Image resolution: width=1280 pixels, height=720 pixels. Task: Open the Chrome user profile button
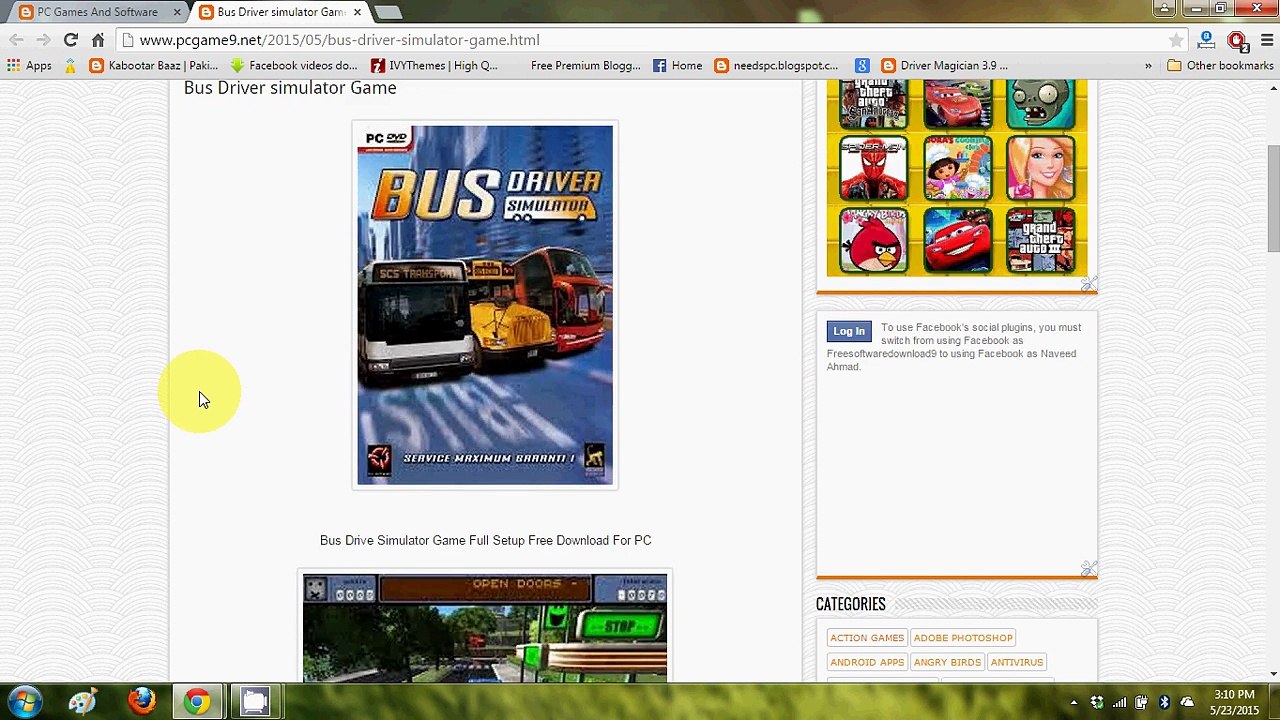point(1164,9)
